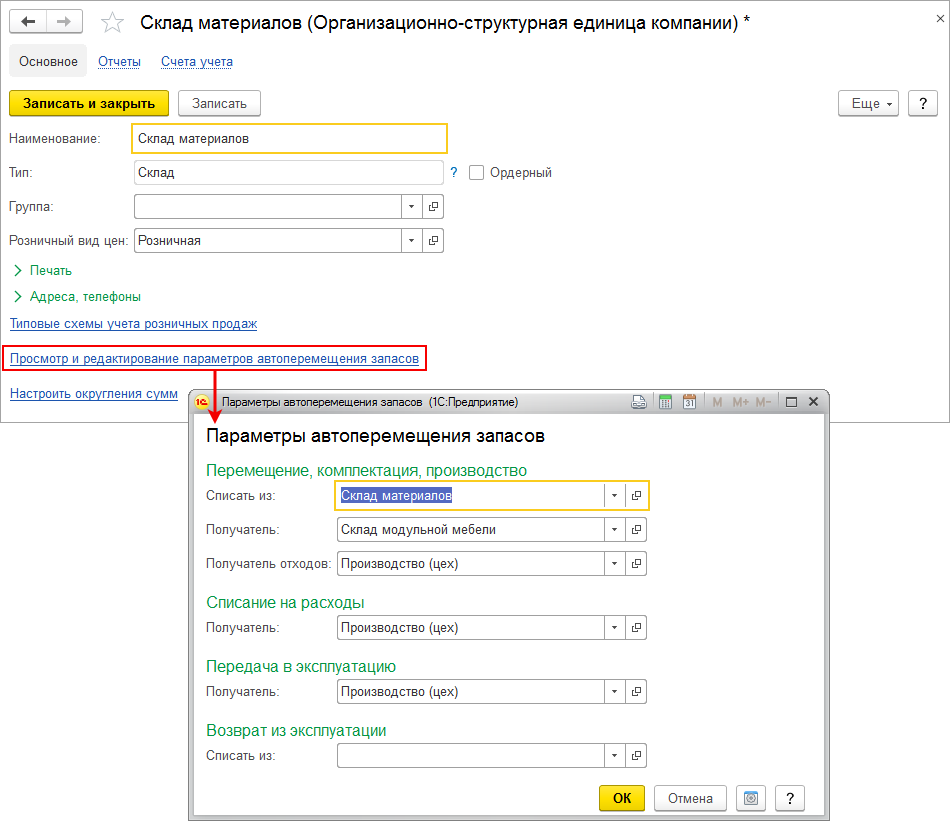Open the Получатель отходов dropdown list
The height and width of the screenshot is (821, 950).
615,564
